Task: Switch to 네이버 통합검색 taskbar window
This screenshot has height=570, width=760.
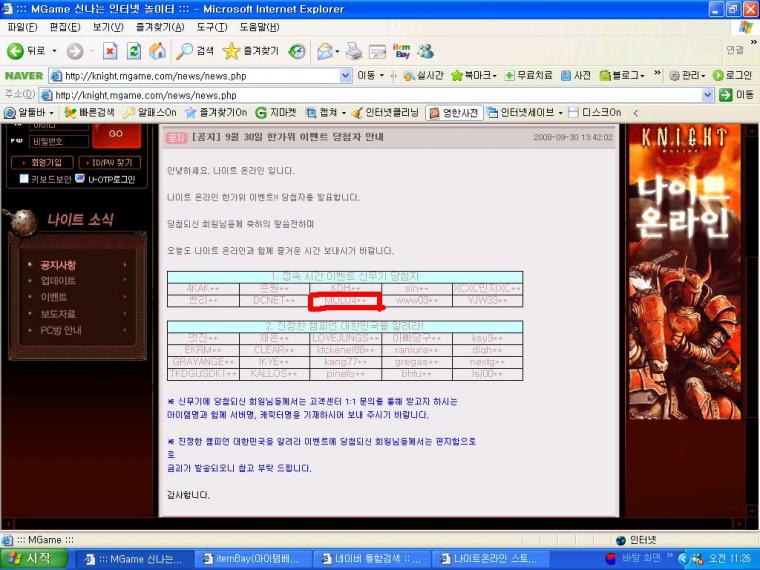Action: [371, 559]
